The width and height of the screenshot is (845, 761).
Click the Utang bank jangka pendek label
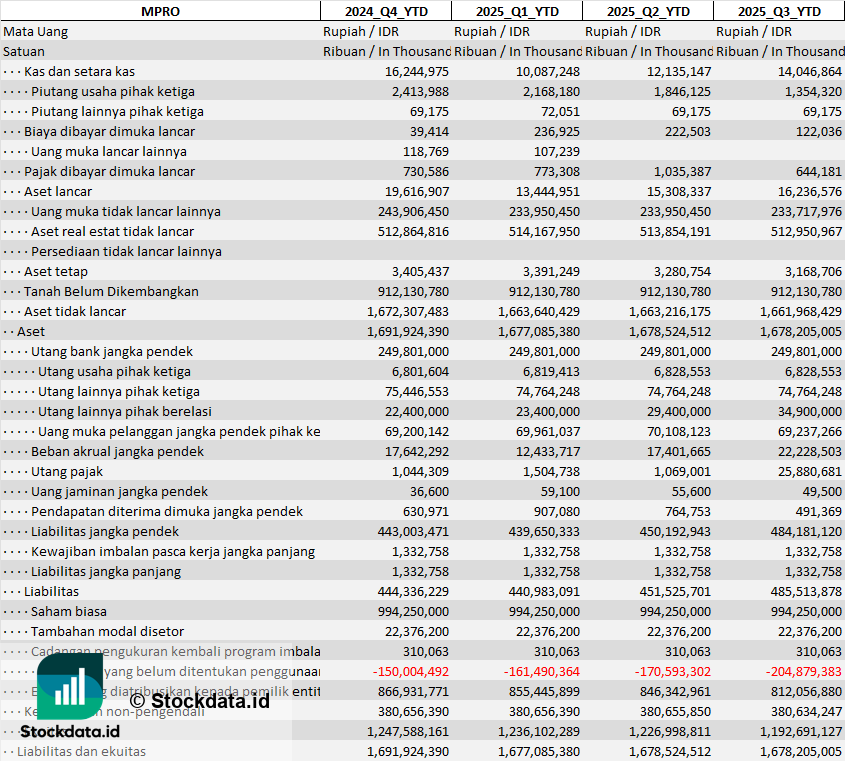pyautogui.click(x=112, y=351)
